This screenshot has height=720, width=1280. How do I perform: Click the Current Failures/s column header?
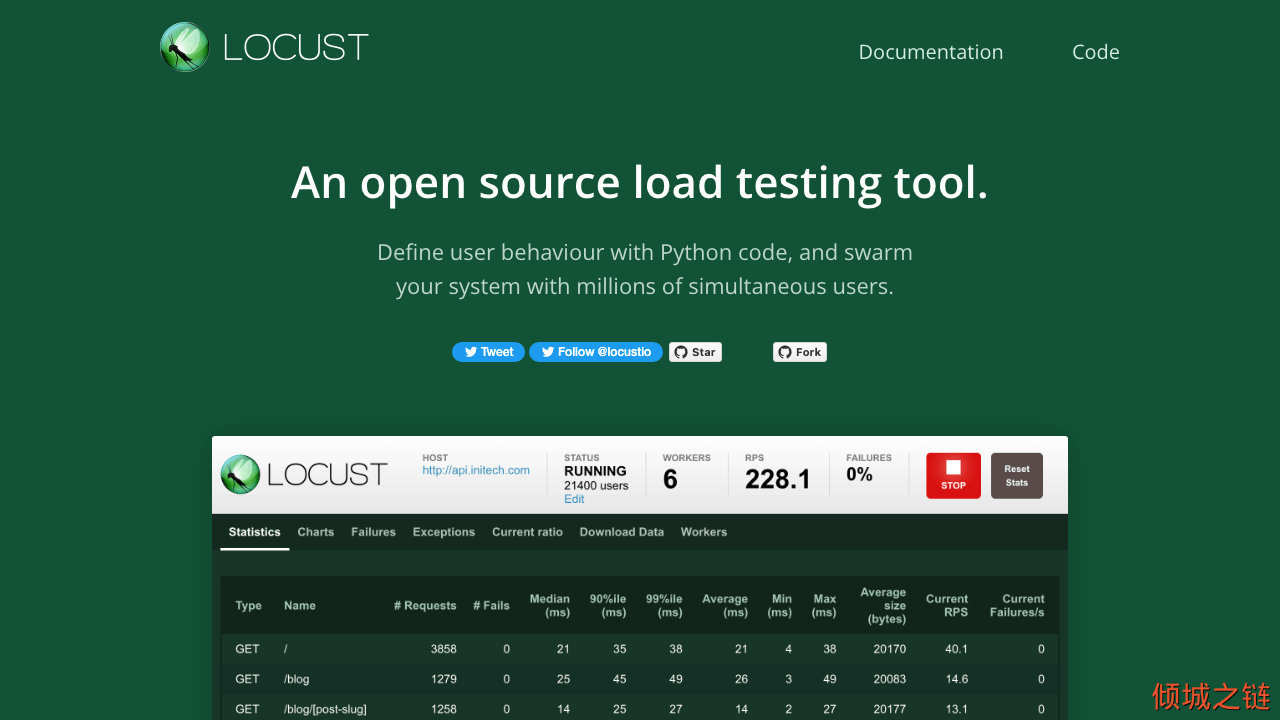[x=1017, y=605]
